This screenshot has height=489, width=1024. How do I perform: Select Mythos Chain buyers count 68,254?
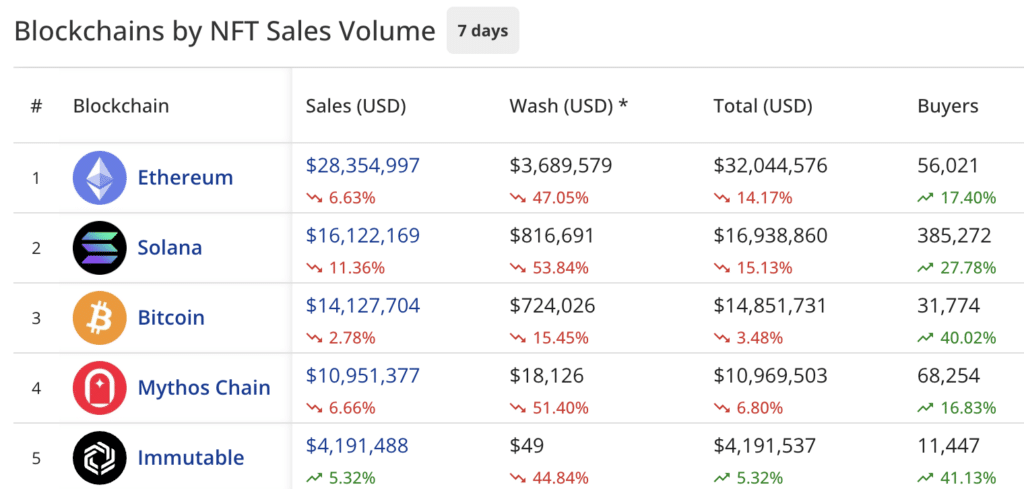point(948,376)
